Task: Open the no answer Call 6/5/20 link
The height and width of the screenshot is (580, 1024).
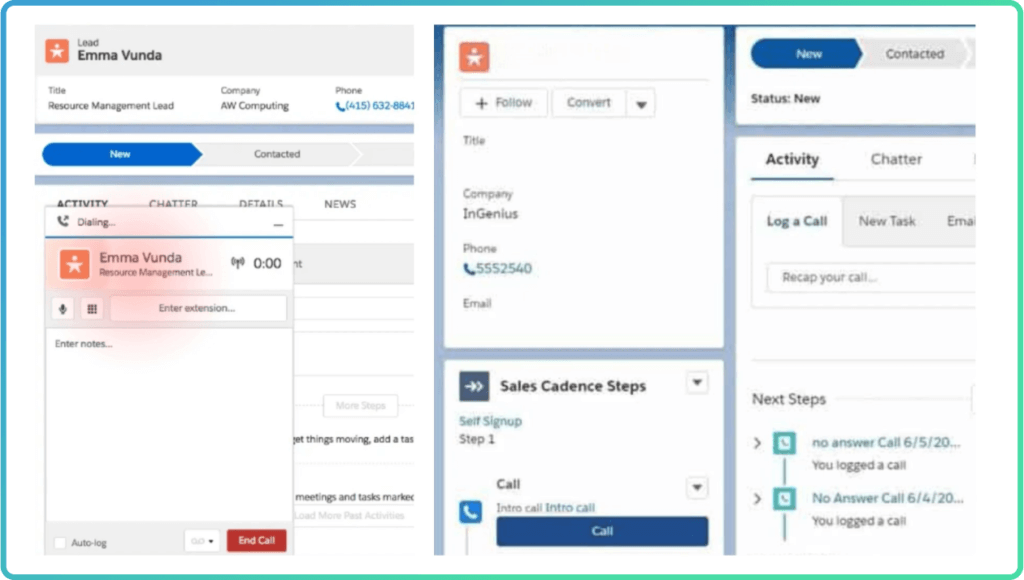Action: point(886,443)
